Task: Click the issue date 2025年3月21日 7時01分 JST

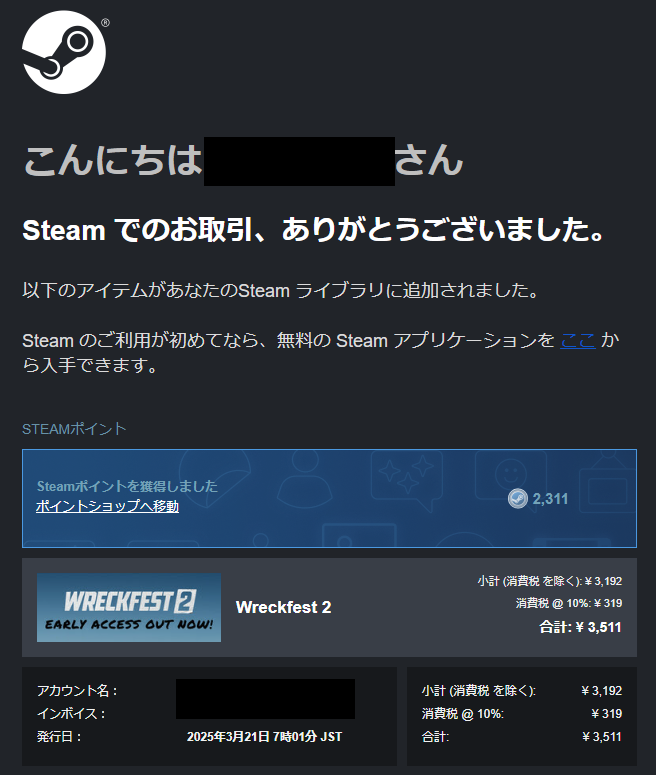Action: (264, 737)
